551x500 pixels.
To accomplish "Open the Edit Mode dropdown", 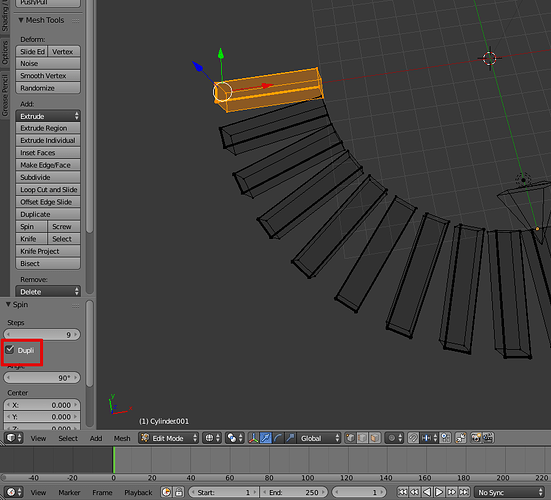I will tap(169, 438).
